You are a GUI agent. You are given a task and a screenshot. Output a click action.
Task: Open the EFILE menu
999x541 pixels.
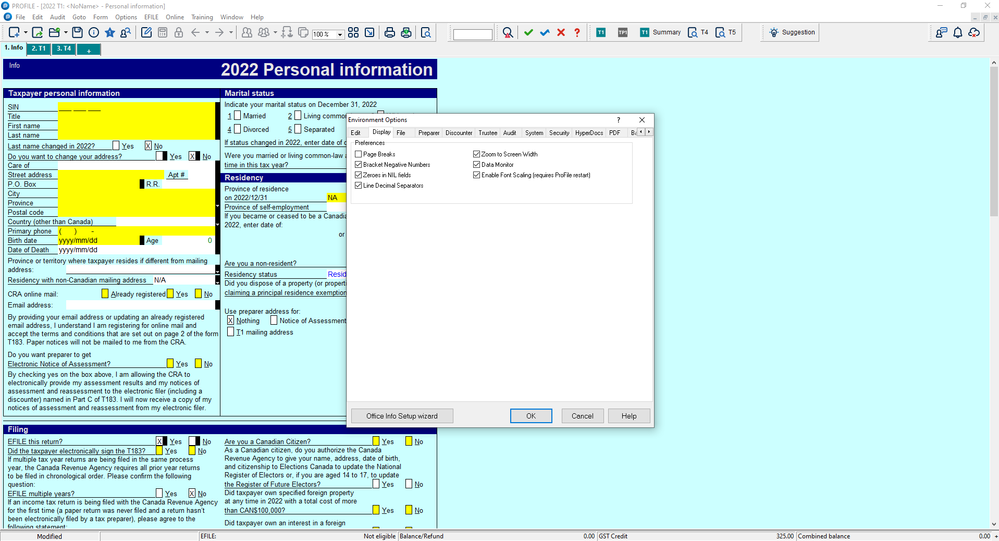[151, 17]
